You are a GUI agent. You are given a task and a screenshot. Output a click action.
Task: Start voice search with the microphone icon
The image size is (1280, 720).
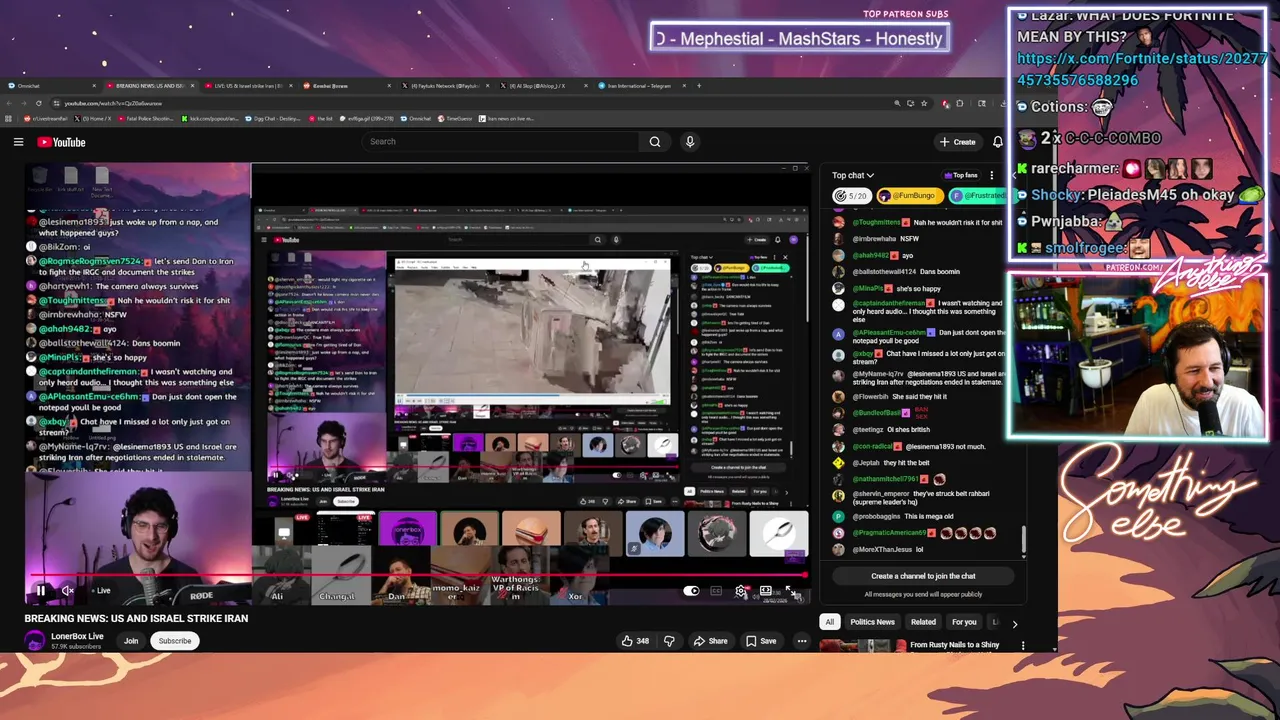pos(690,142)
